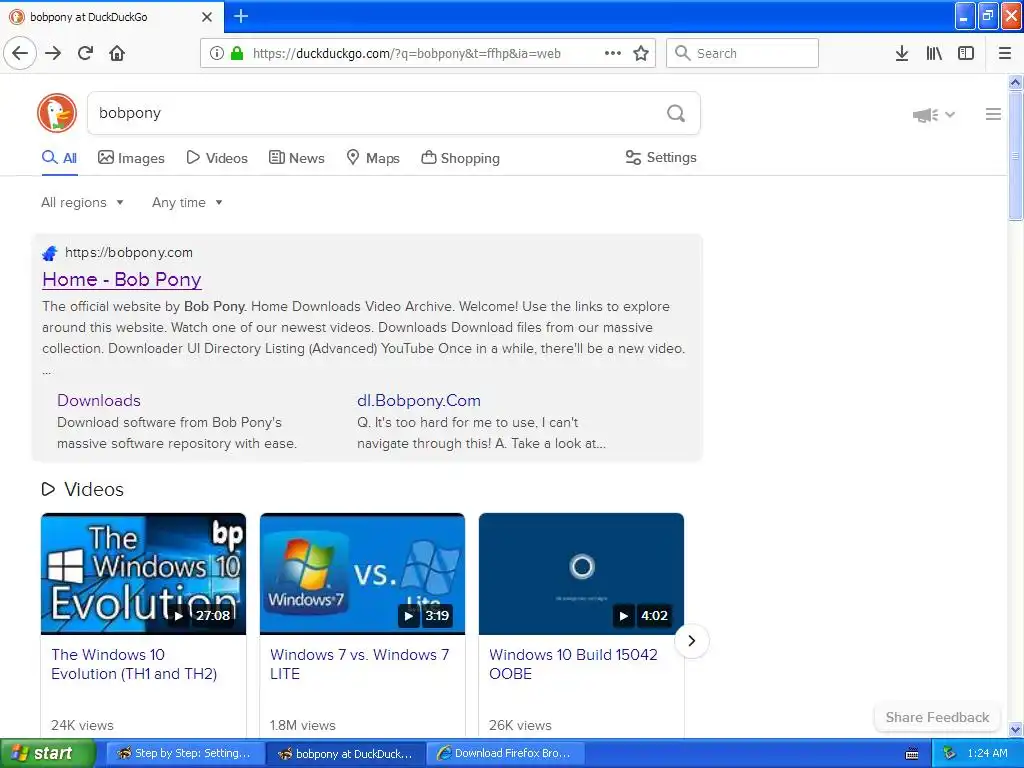Play the Windows 7 vs. Lite thumbnail
1024x768 pixels.
[x=362, y=573]
